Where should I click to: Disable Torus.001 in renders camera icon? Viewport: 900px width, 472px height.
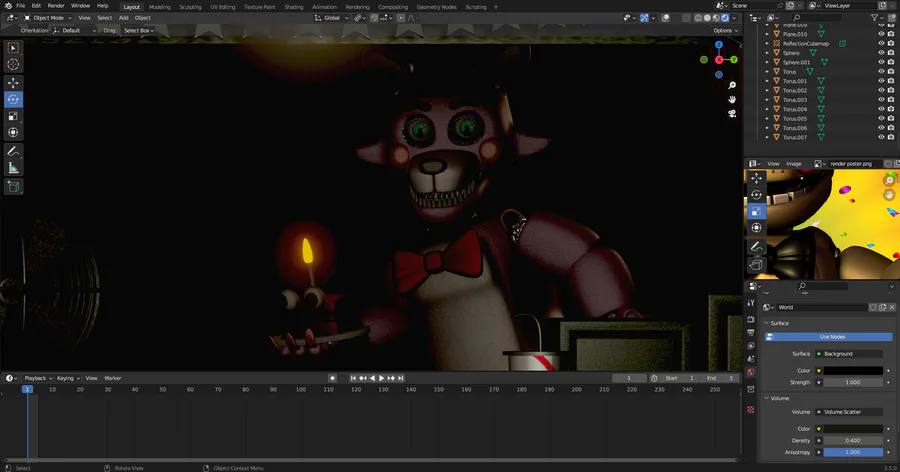click(x=891, y=81)
